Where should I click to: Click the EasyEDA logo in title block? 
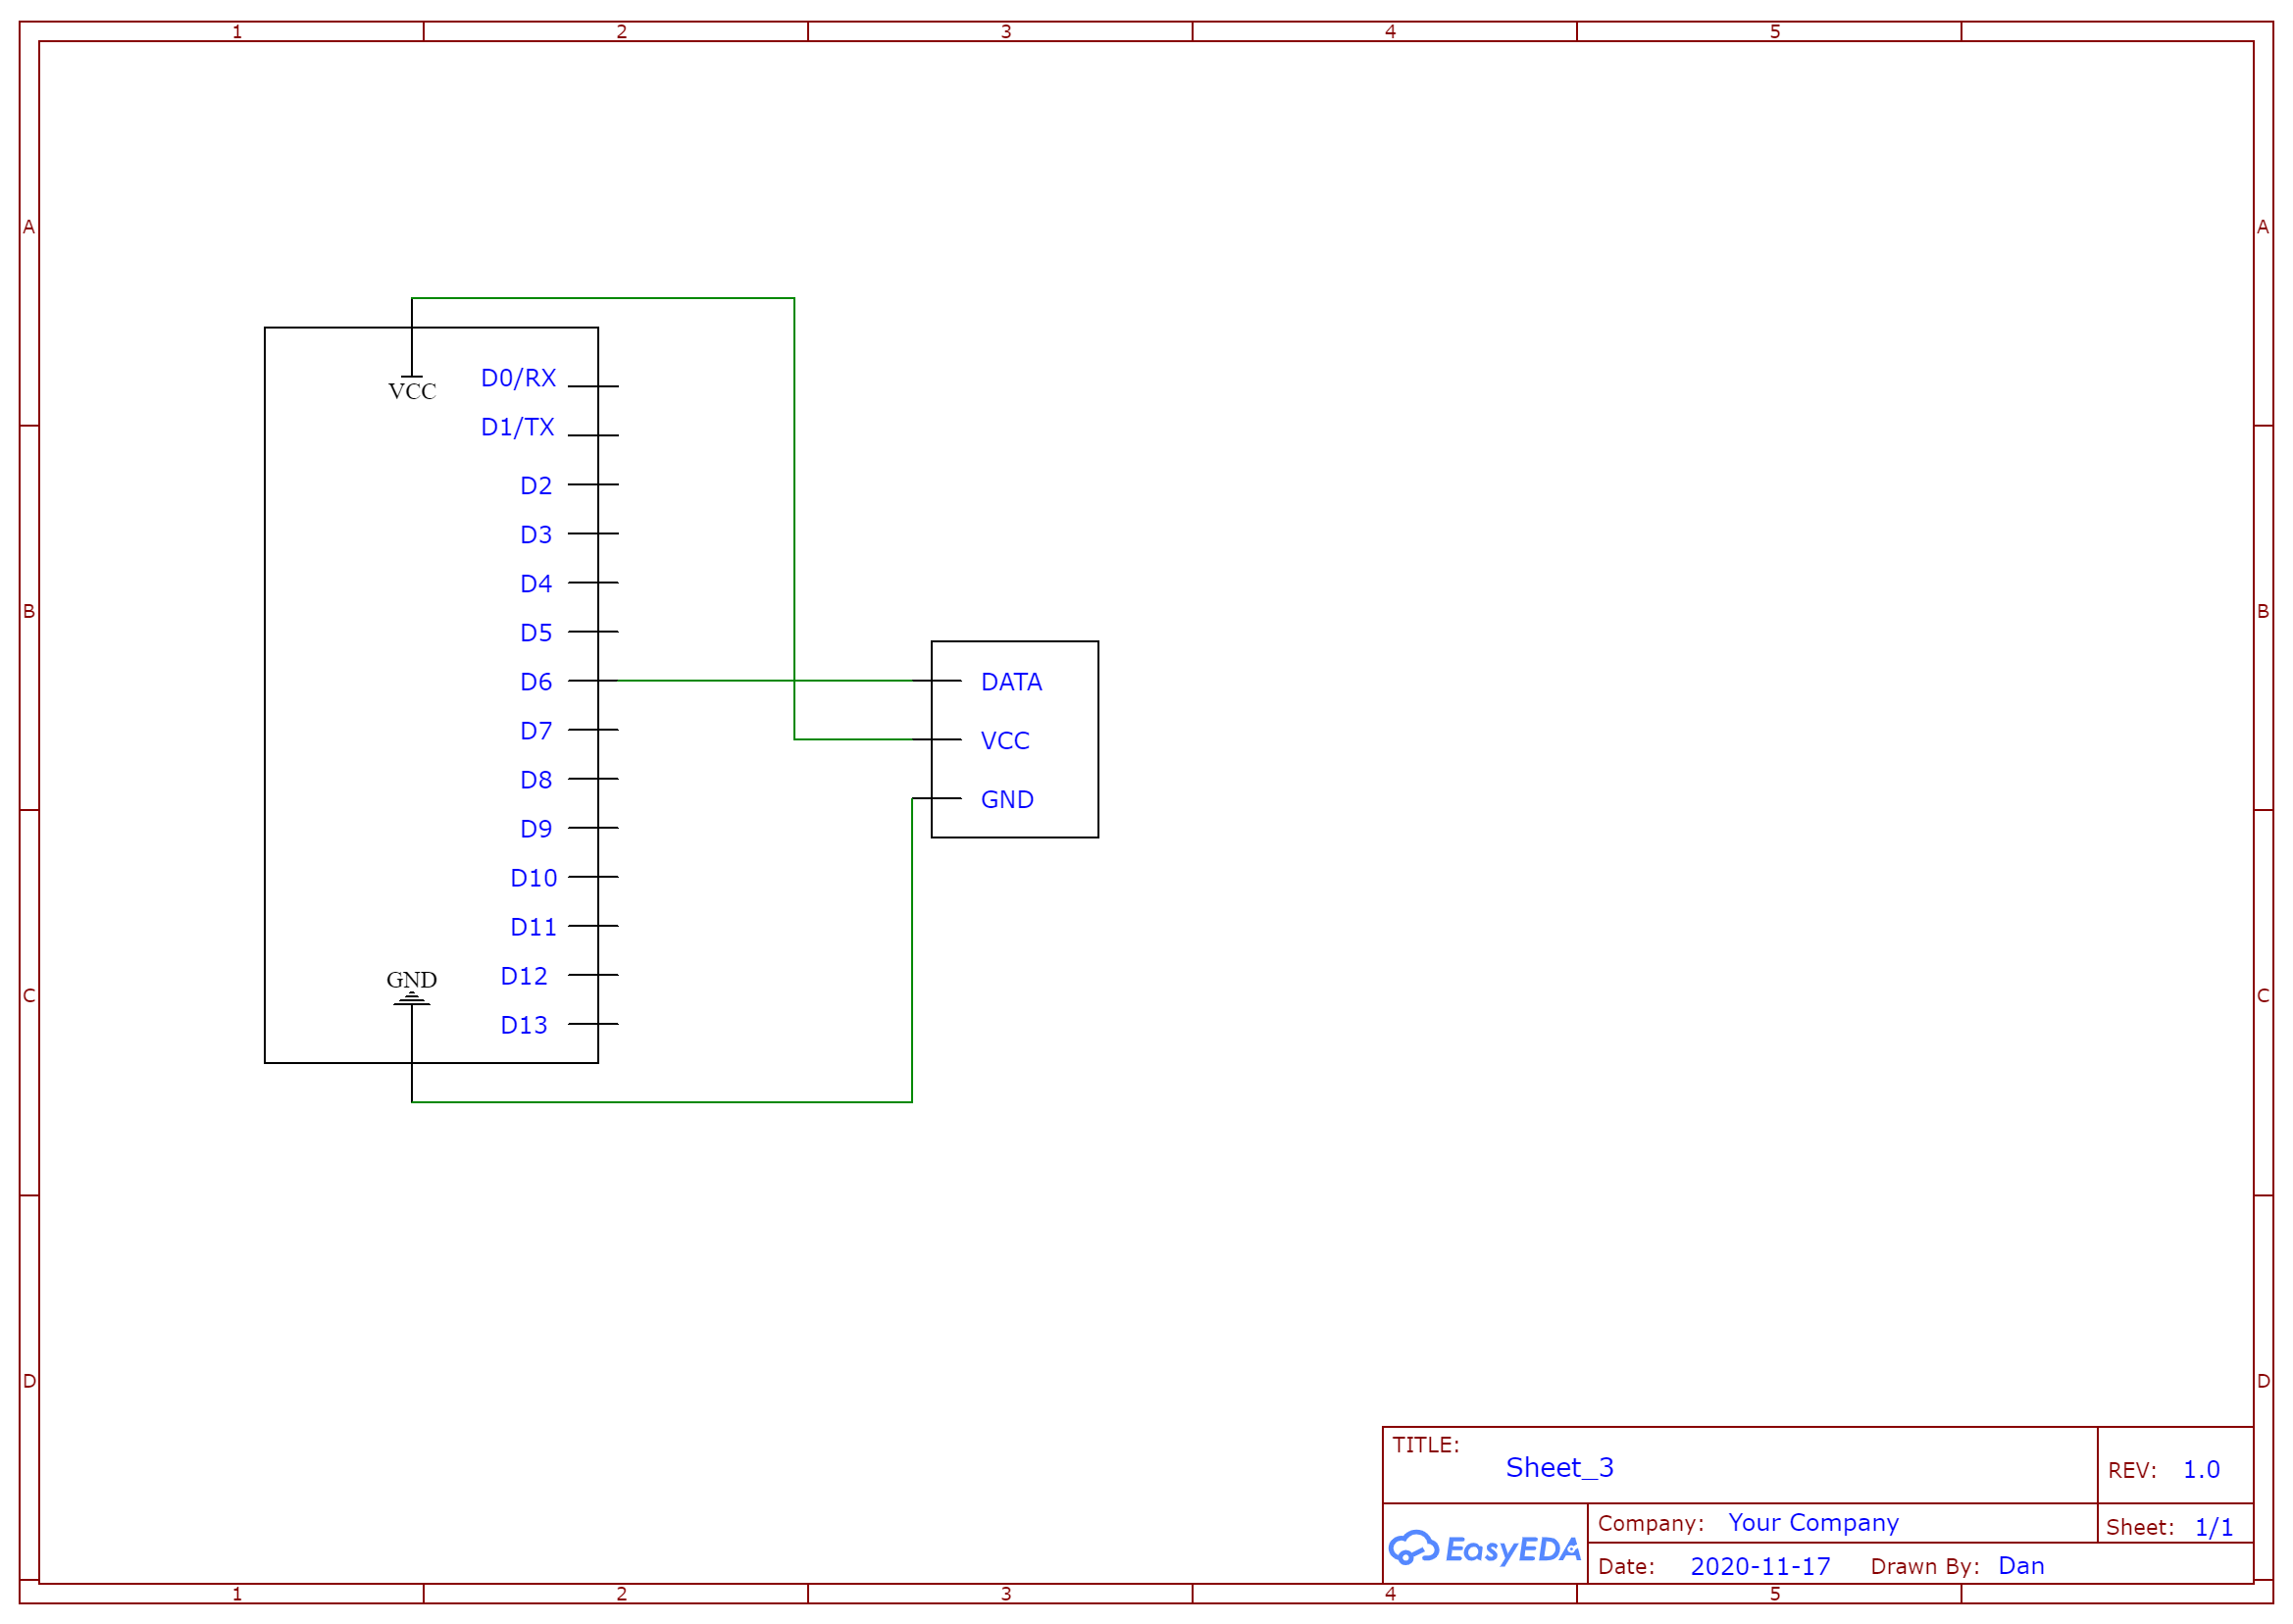[1484, 1549]
